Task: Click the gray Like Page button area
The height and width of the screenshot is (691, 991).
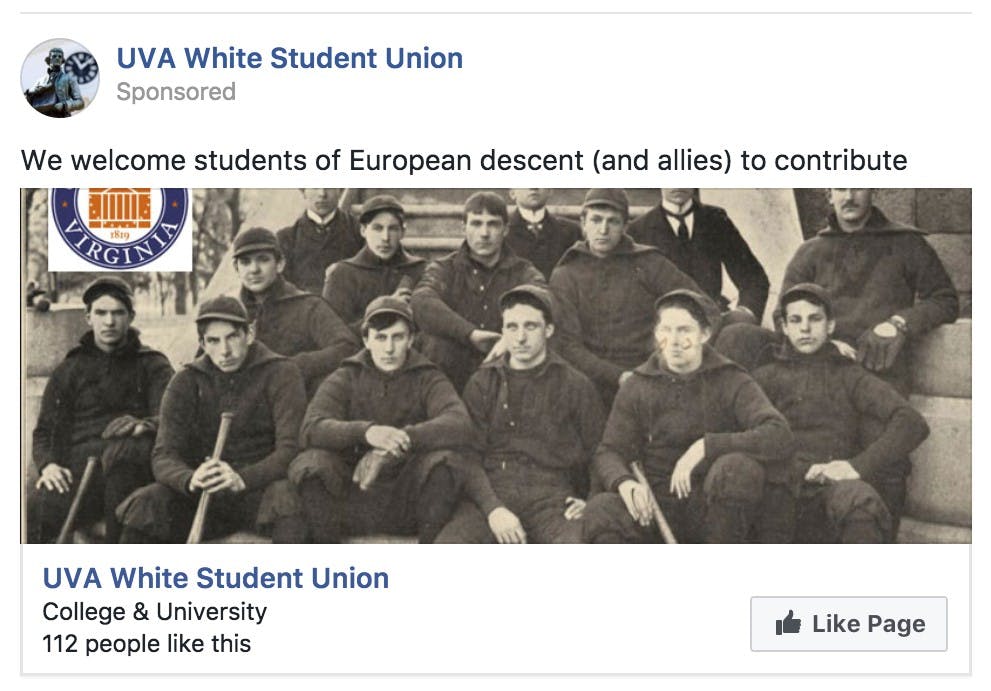Action: point(848,623)
